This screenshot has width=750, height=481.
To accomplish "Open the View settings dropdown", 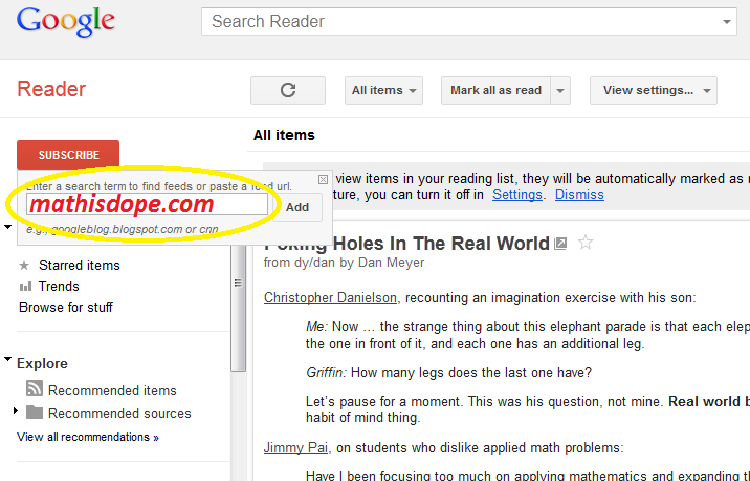I will 653,90.
